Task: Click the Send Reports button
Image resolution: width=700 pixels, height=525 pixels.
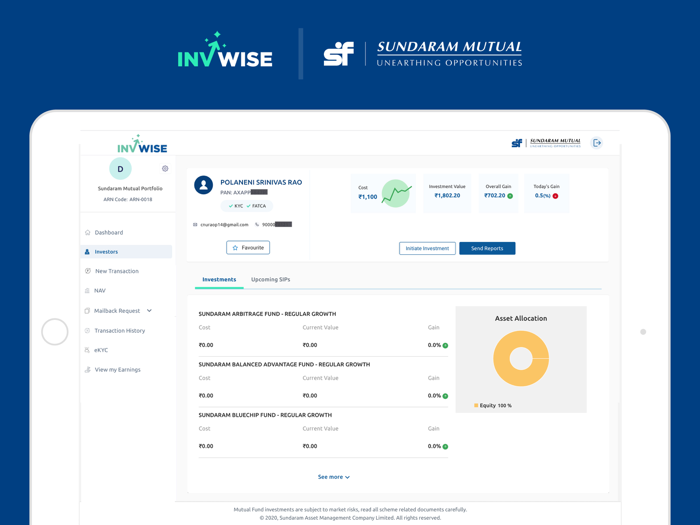Action: coord(487,249)
